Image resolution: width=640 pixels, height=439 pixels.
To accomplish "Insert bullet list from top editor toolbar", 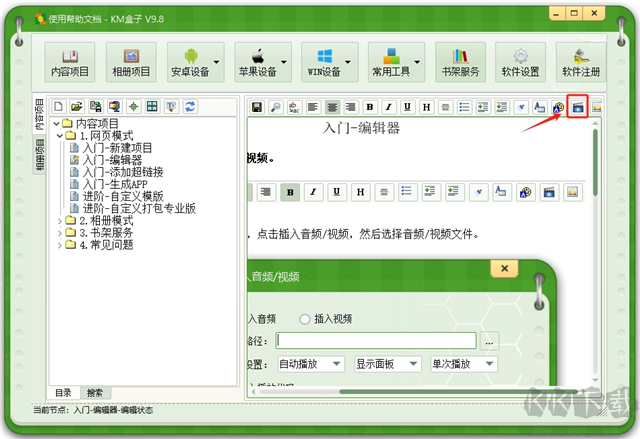I will (464, 107).
